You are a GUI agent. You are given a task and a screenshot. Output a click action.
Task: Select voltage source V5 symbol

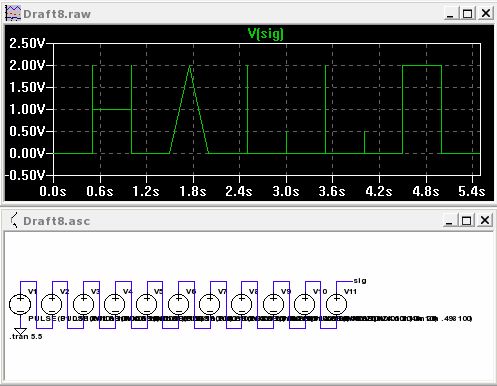click(x=147, y=304)
